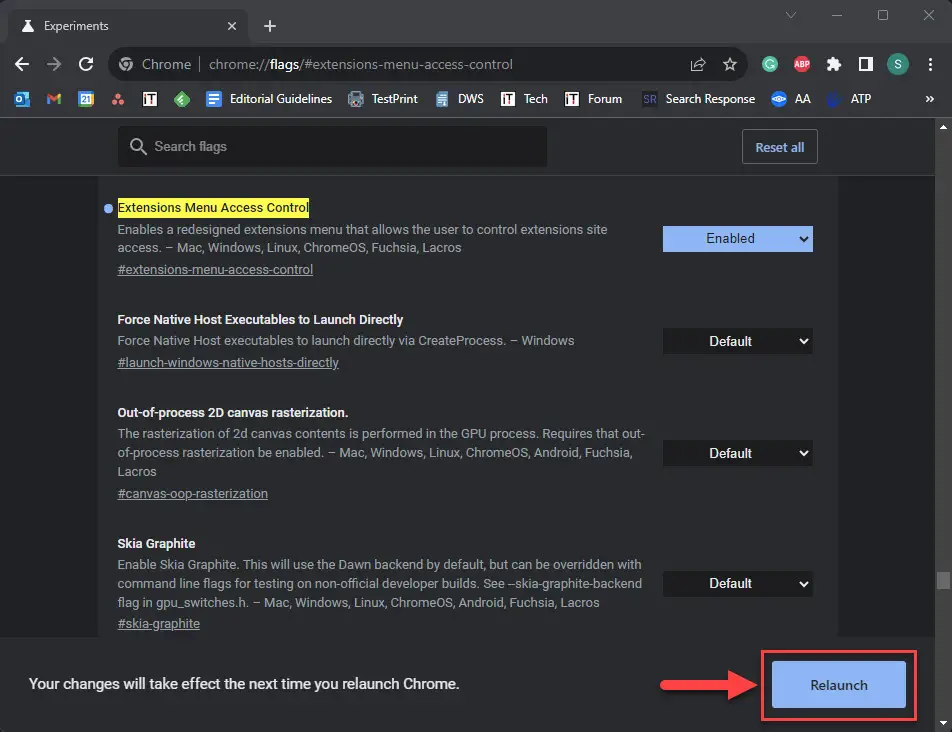Open Extensions Menu Access Control Enabled dropdown
Screen dimensions: 952x732
click(737, 238)
